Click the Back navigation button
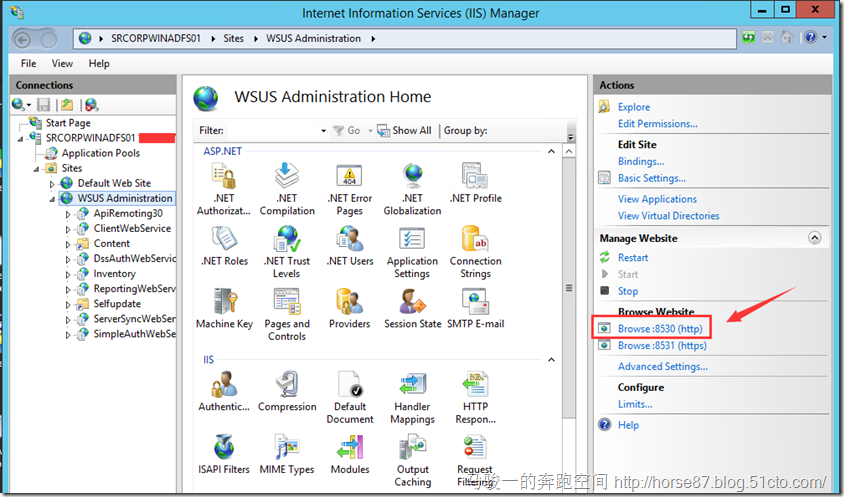844x497 pixels. 22,39
